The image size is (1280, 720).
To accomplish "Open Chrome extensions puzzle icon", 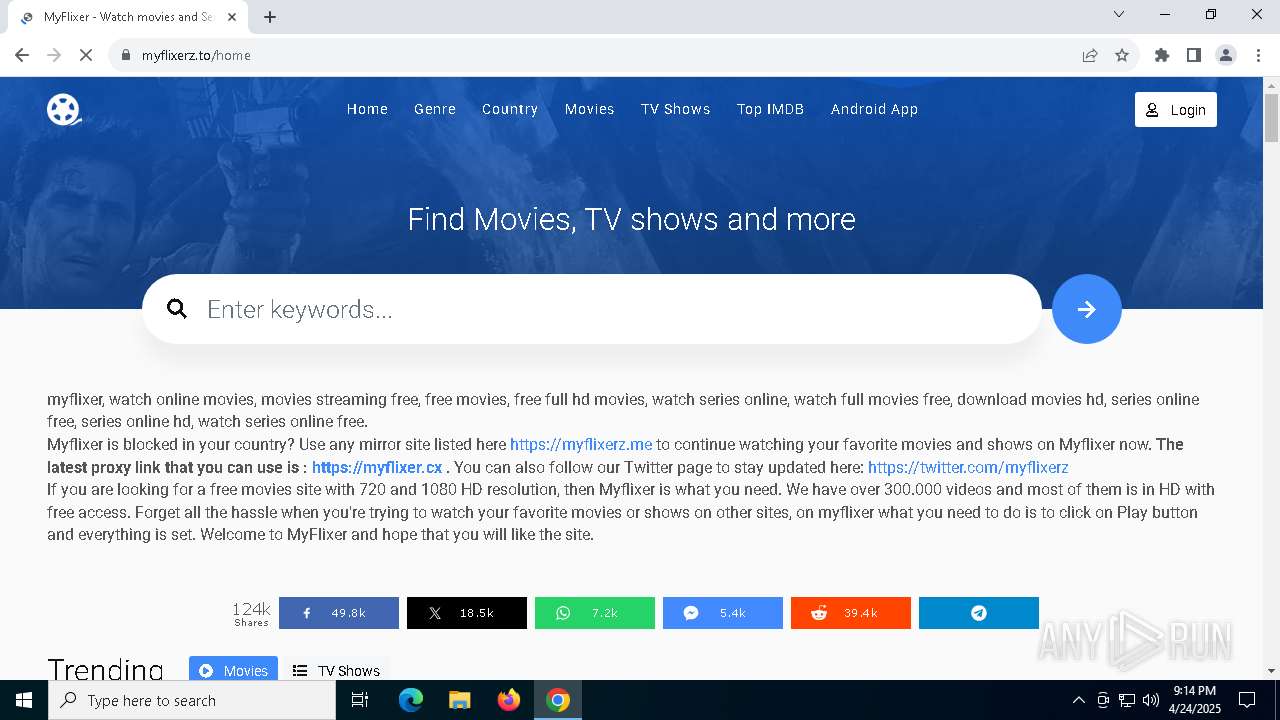I will pos(1162,55).
